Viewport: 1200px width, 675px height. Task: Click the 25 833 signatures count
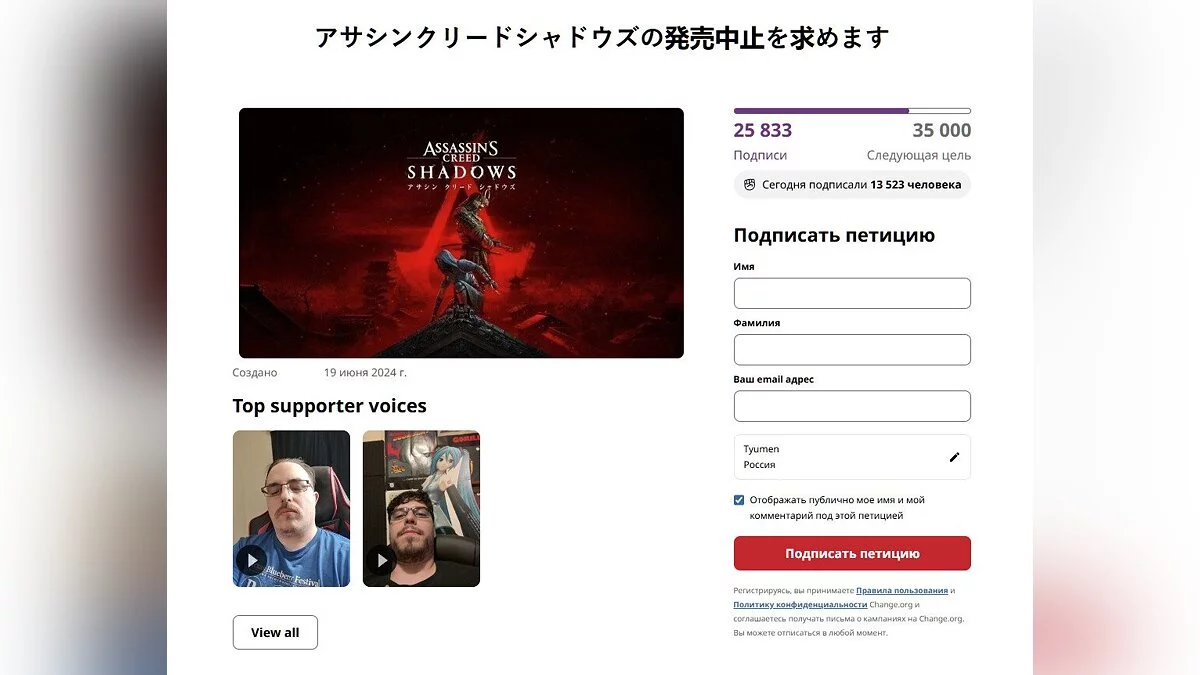(x=763, y=130)
